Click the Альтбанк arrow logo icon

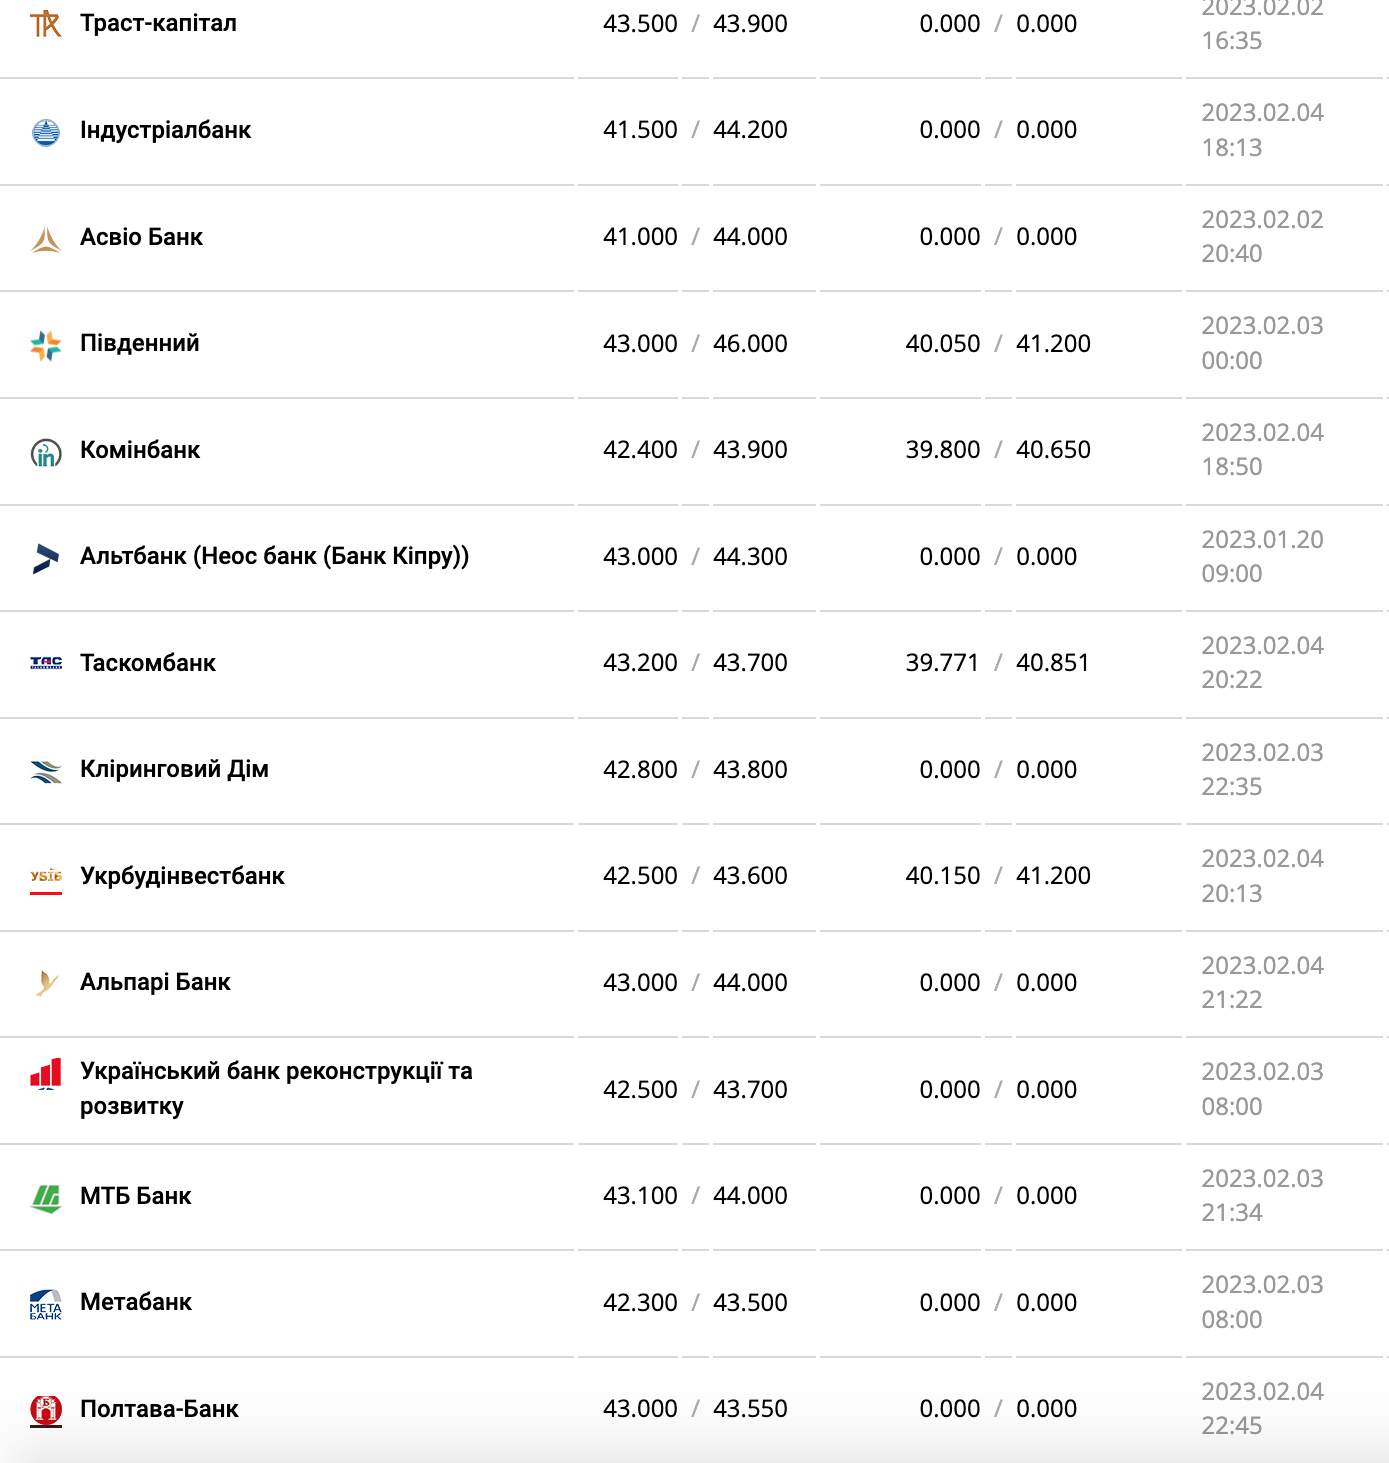pyautogui.click(x=46, y=558)
